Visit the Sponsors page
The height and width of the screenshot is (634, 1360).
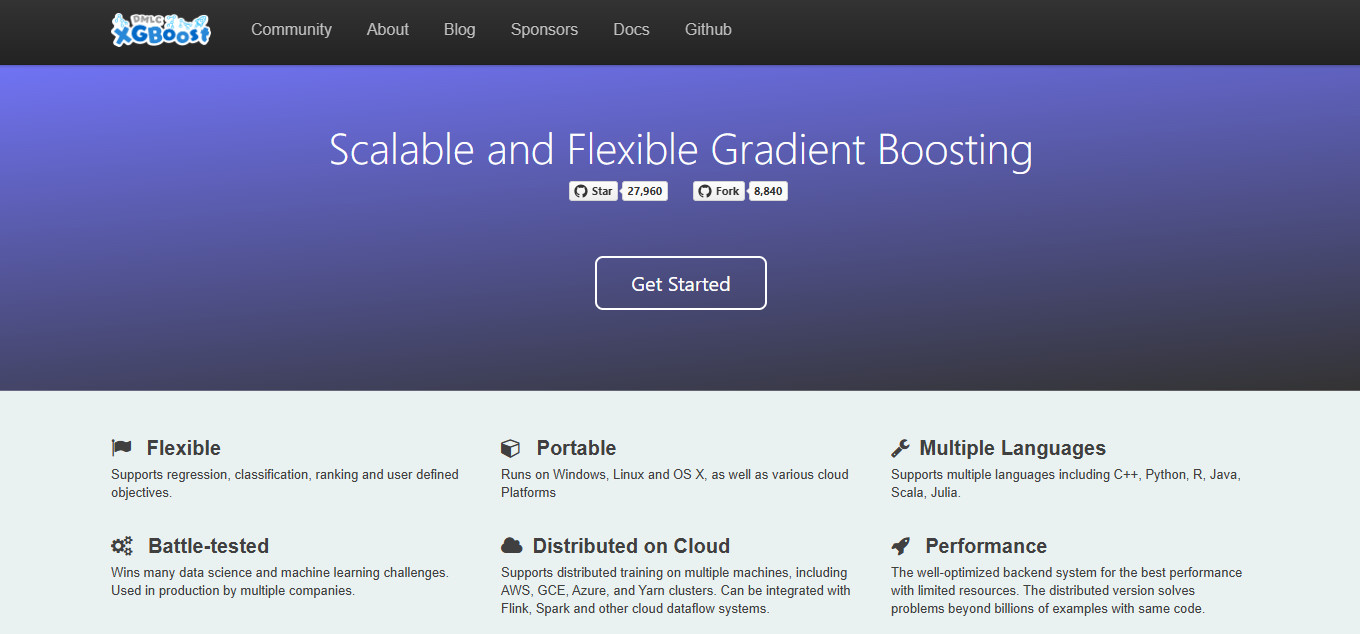(x=544, y=30)
